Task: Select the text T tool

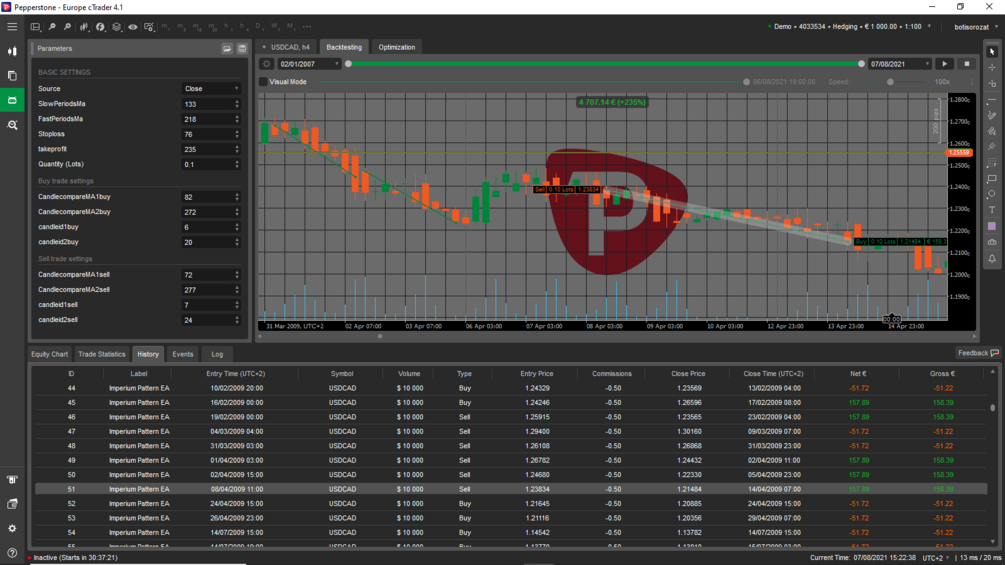Action: pos(992,210)
